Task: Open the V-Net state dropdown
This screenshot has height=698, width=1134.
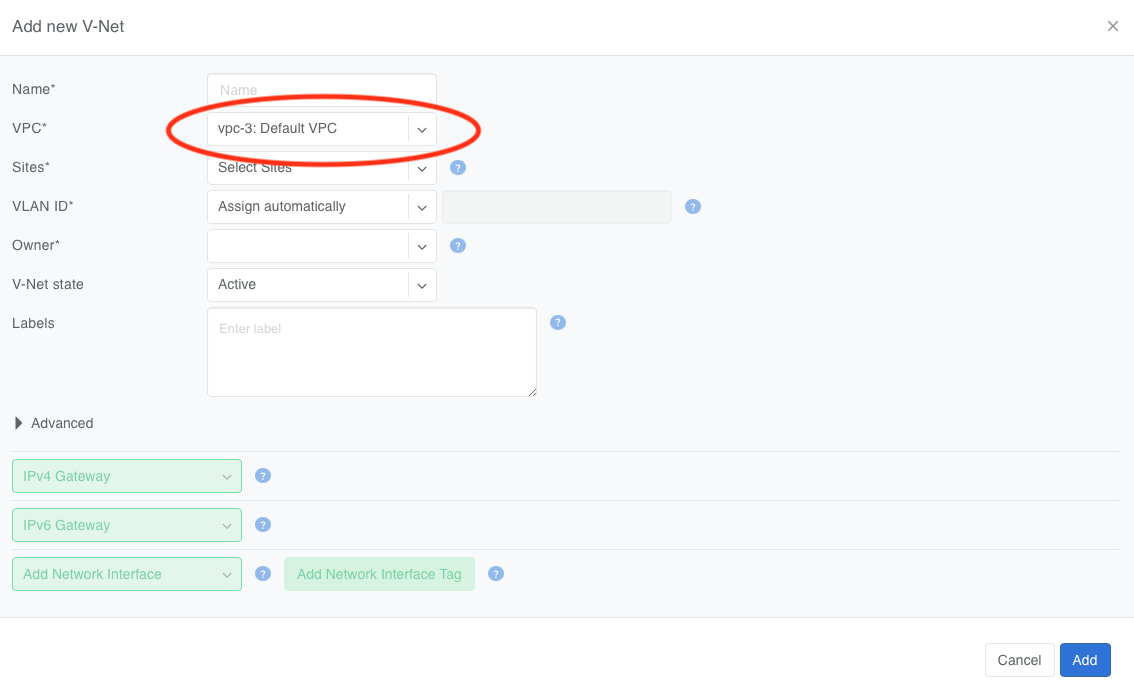Action: [322, 285]
